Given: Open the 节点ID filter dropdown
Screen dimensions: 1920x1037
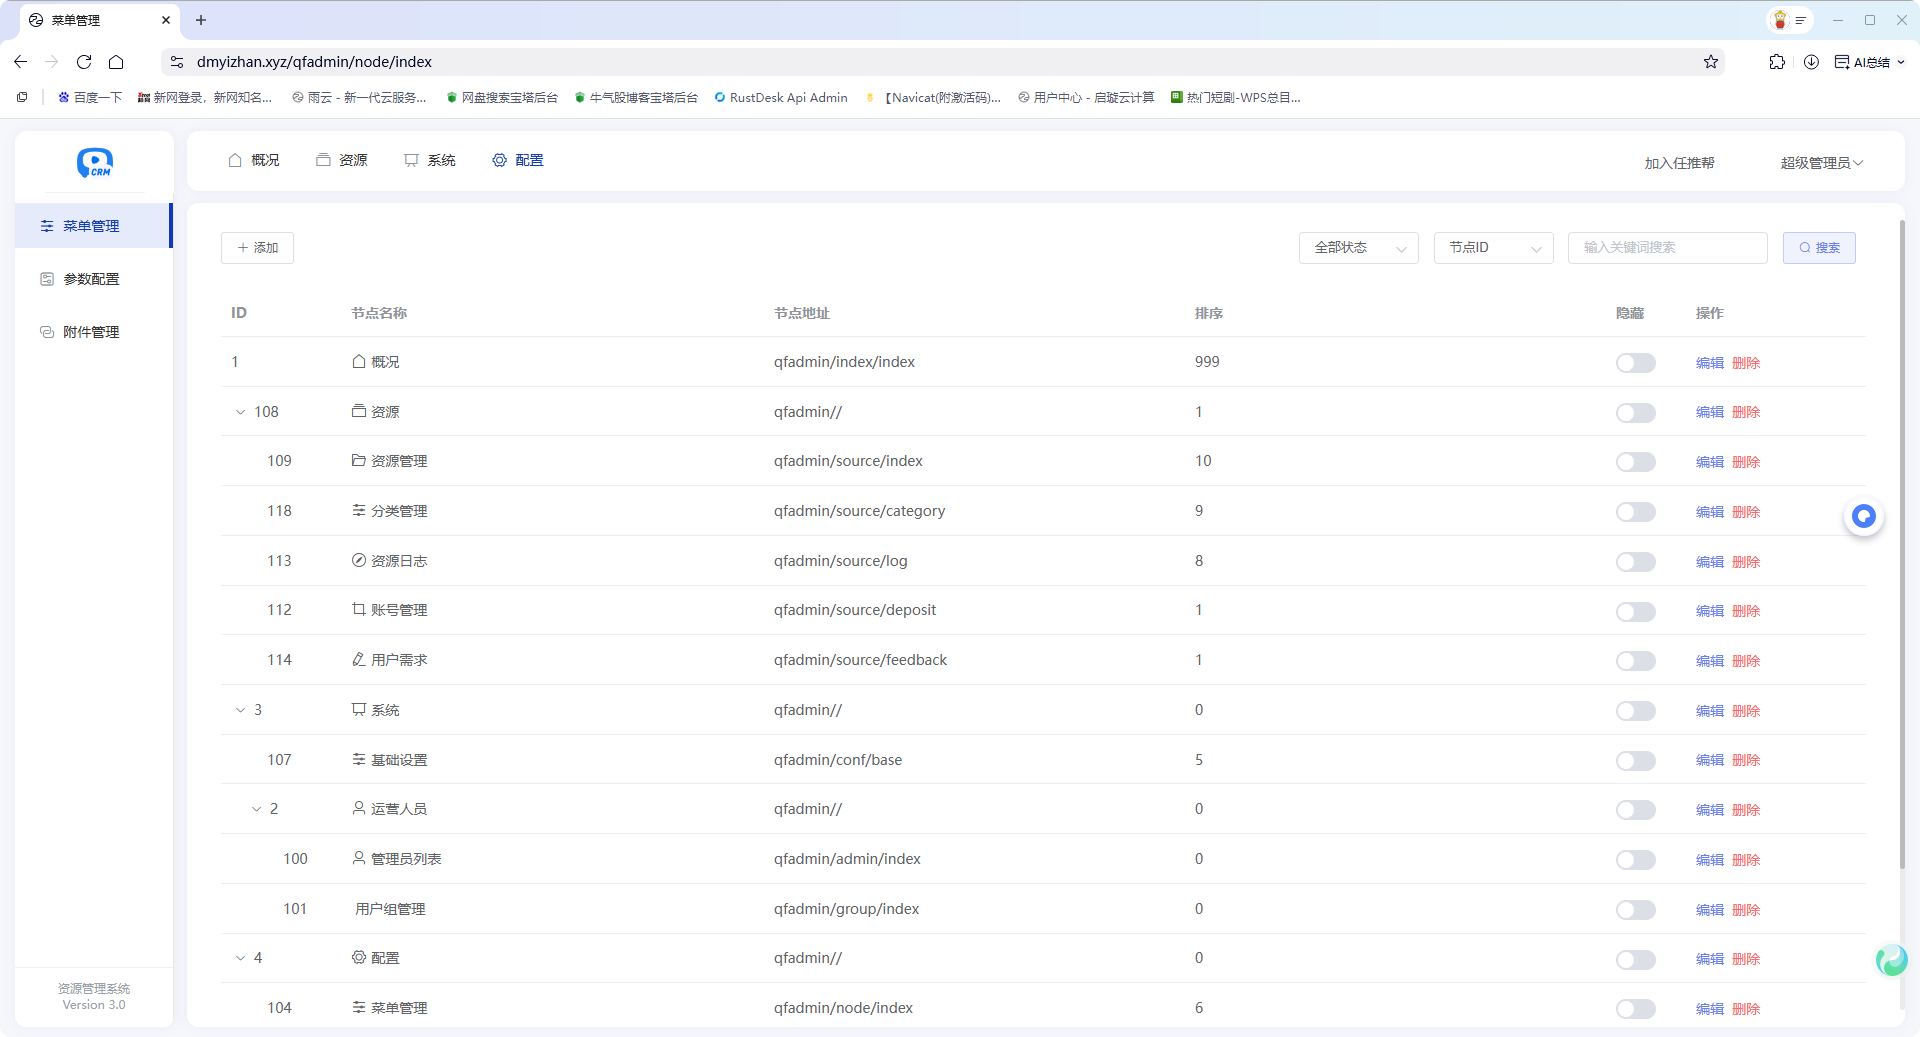Looking at the screenshot, I should pos(1493,248).
